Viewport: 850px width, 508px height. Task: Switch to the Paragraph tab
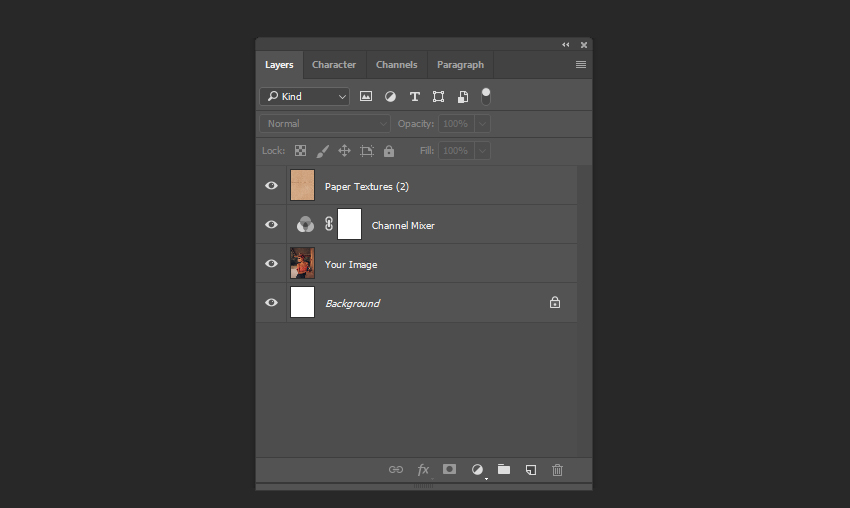(x=460, y=65)
